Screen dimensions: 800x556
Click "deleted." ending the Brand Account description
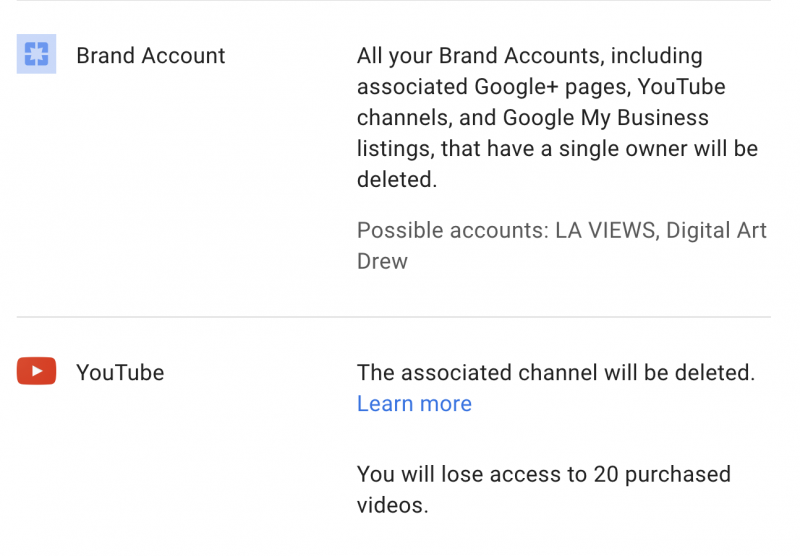click(397, 180)
